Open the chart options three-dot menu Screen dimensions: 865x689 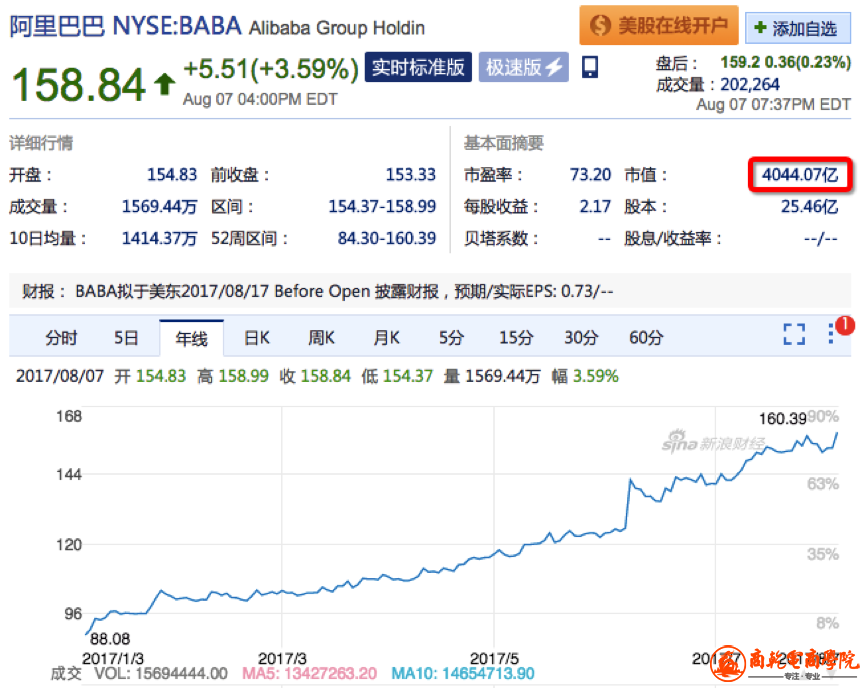(x=831, y=334)
